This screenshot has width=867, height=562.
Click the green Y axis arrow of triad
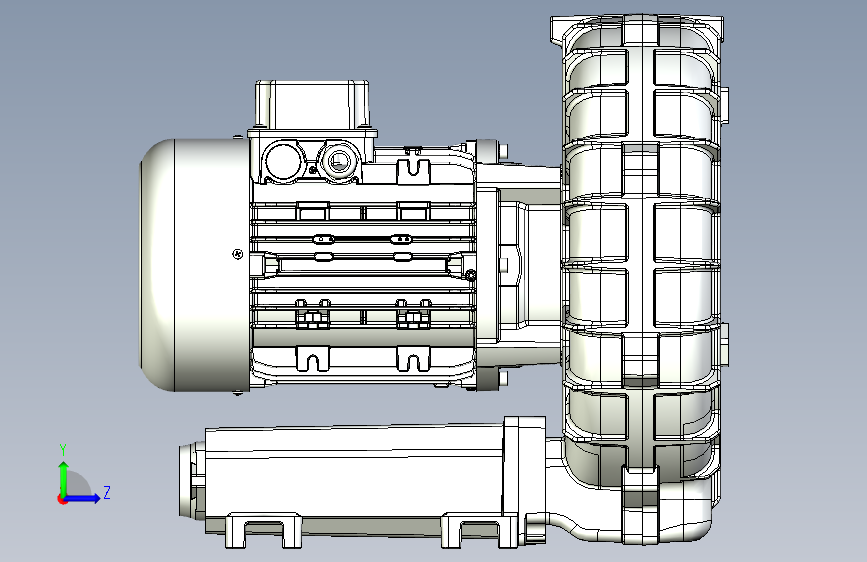coord(64,477)
